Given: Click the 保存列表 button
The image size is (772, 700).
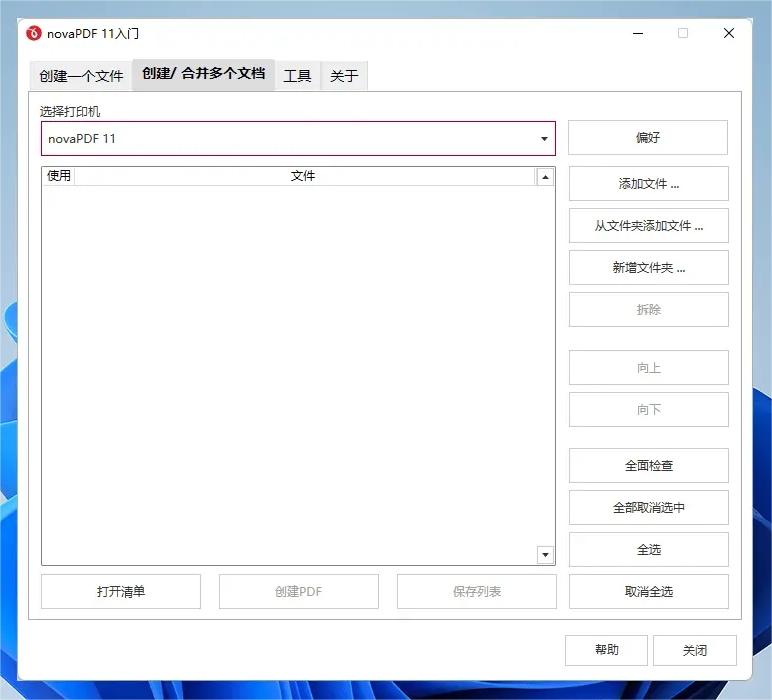Looking at the screenshot, I should click(x=477, y=591).
